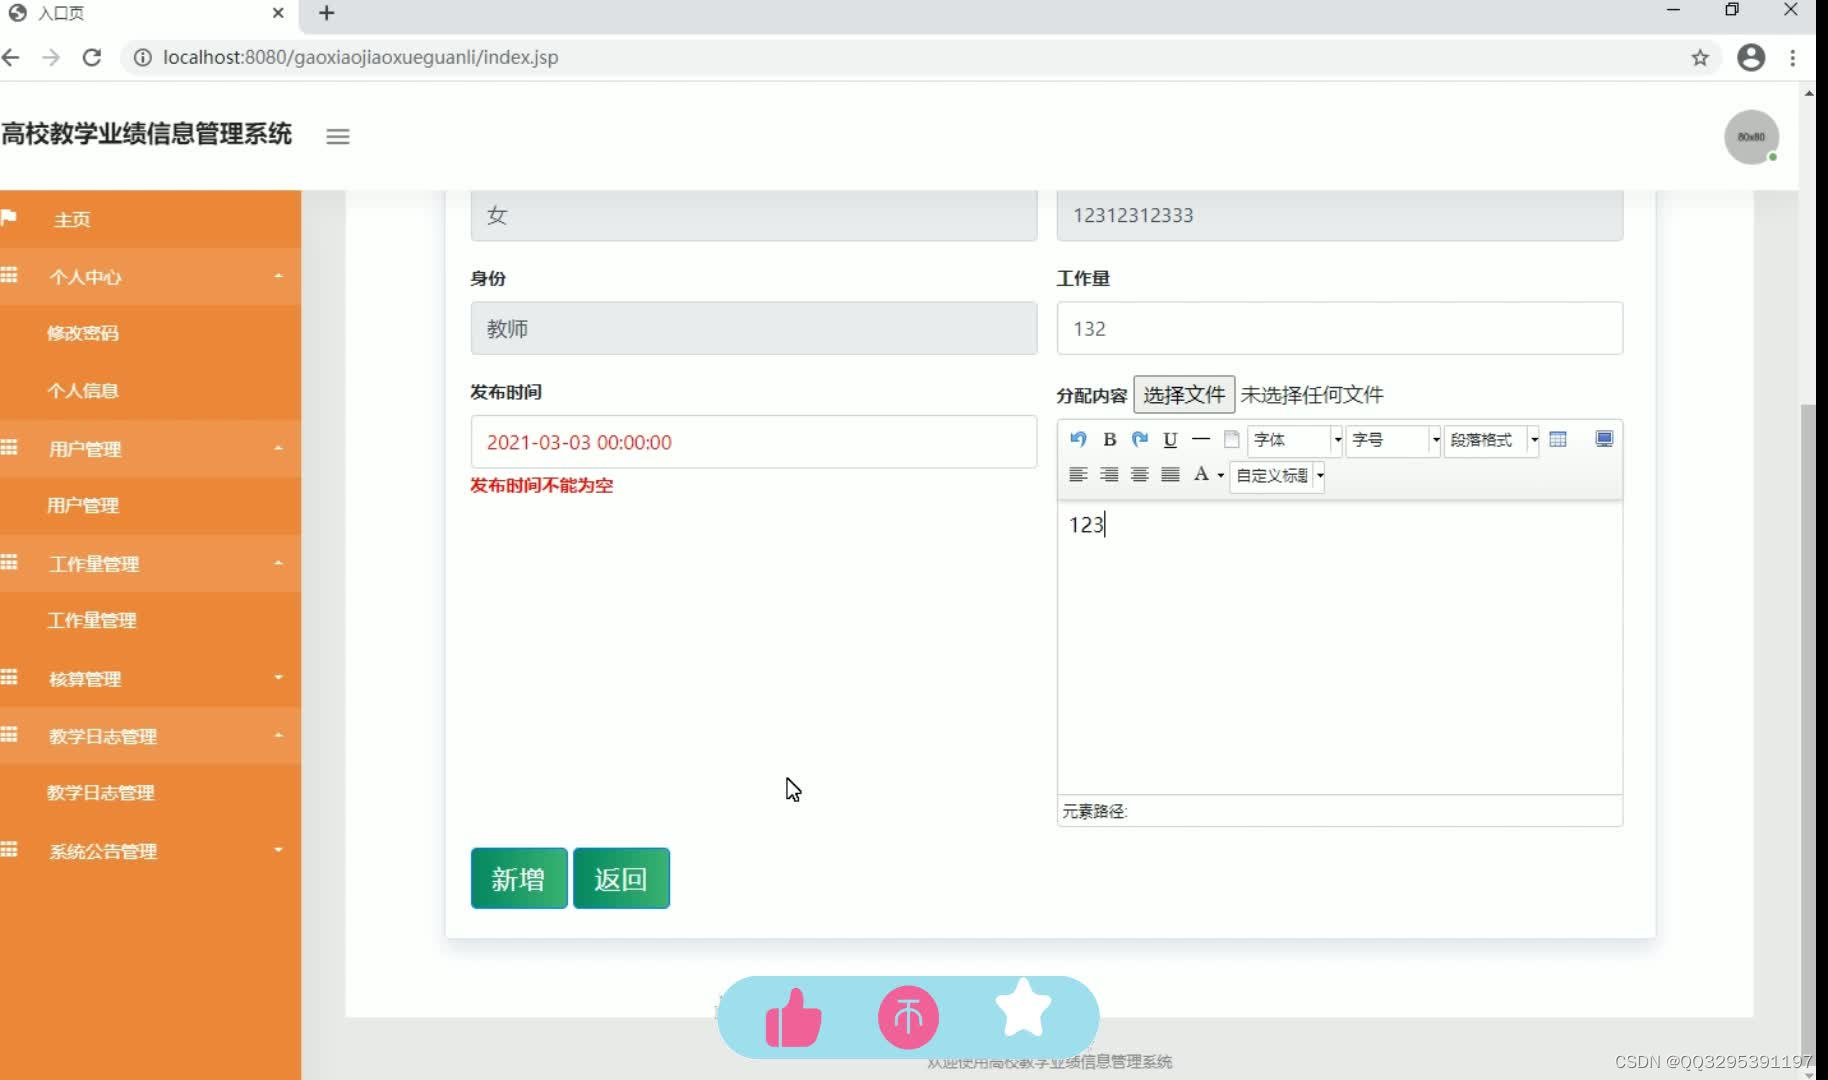
Task: Expand the 核算管理 sidebar group
Action: click(150, 679)
